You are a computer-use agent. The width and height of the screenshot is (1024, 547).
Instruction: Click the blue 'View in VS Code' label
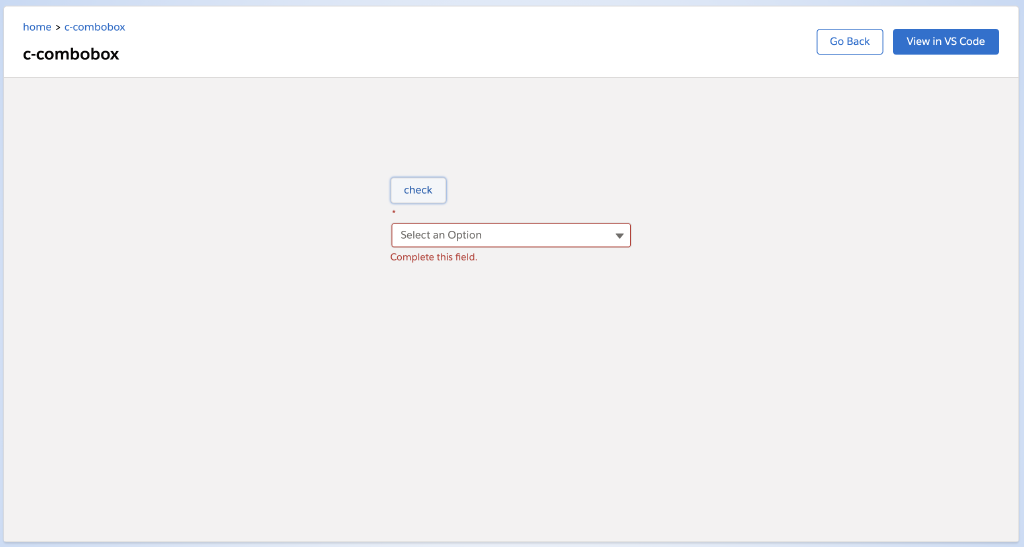(x=945, y=42)
